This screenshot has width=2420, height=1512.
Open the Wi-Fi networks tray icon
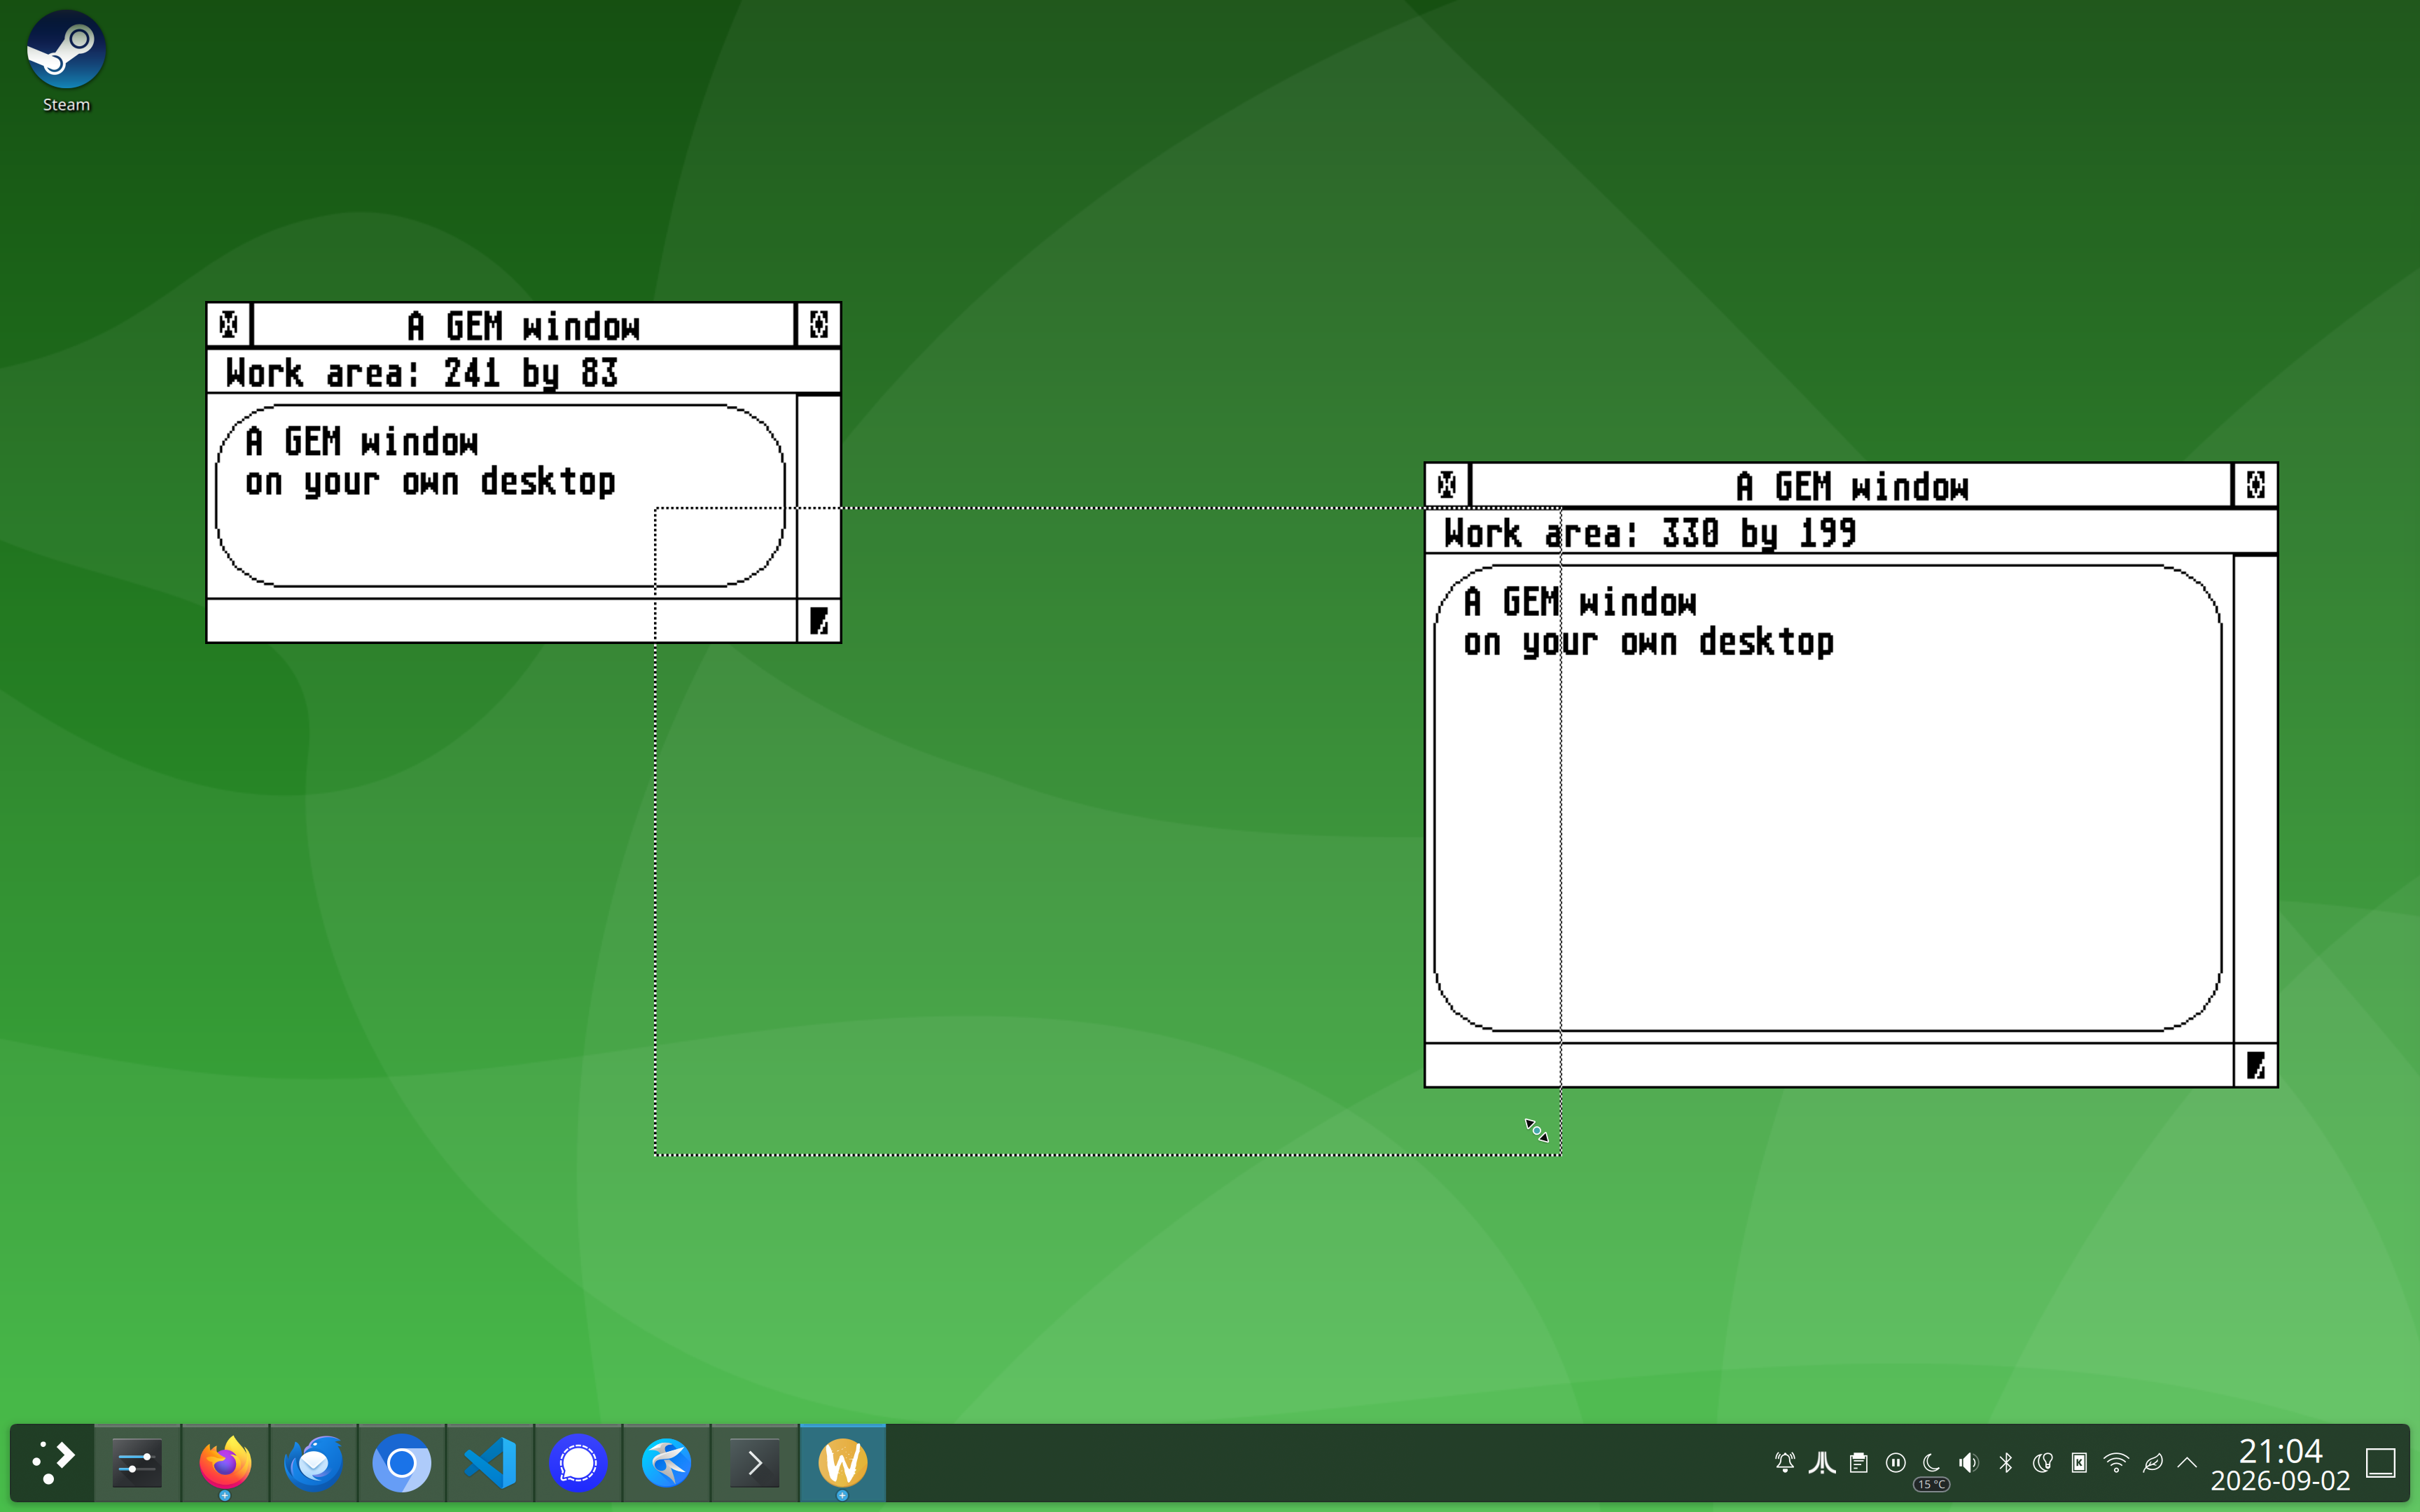[x=2116, y=1463]
